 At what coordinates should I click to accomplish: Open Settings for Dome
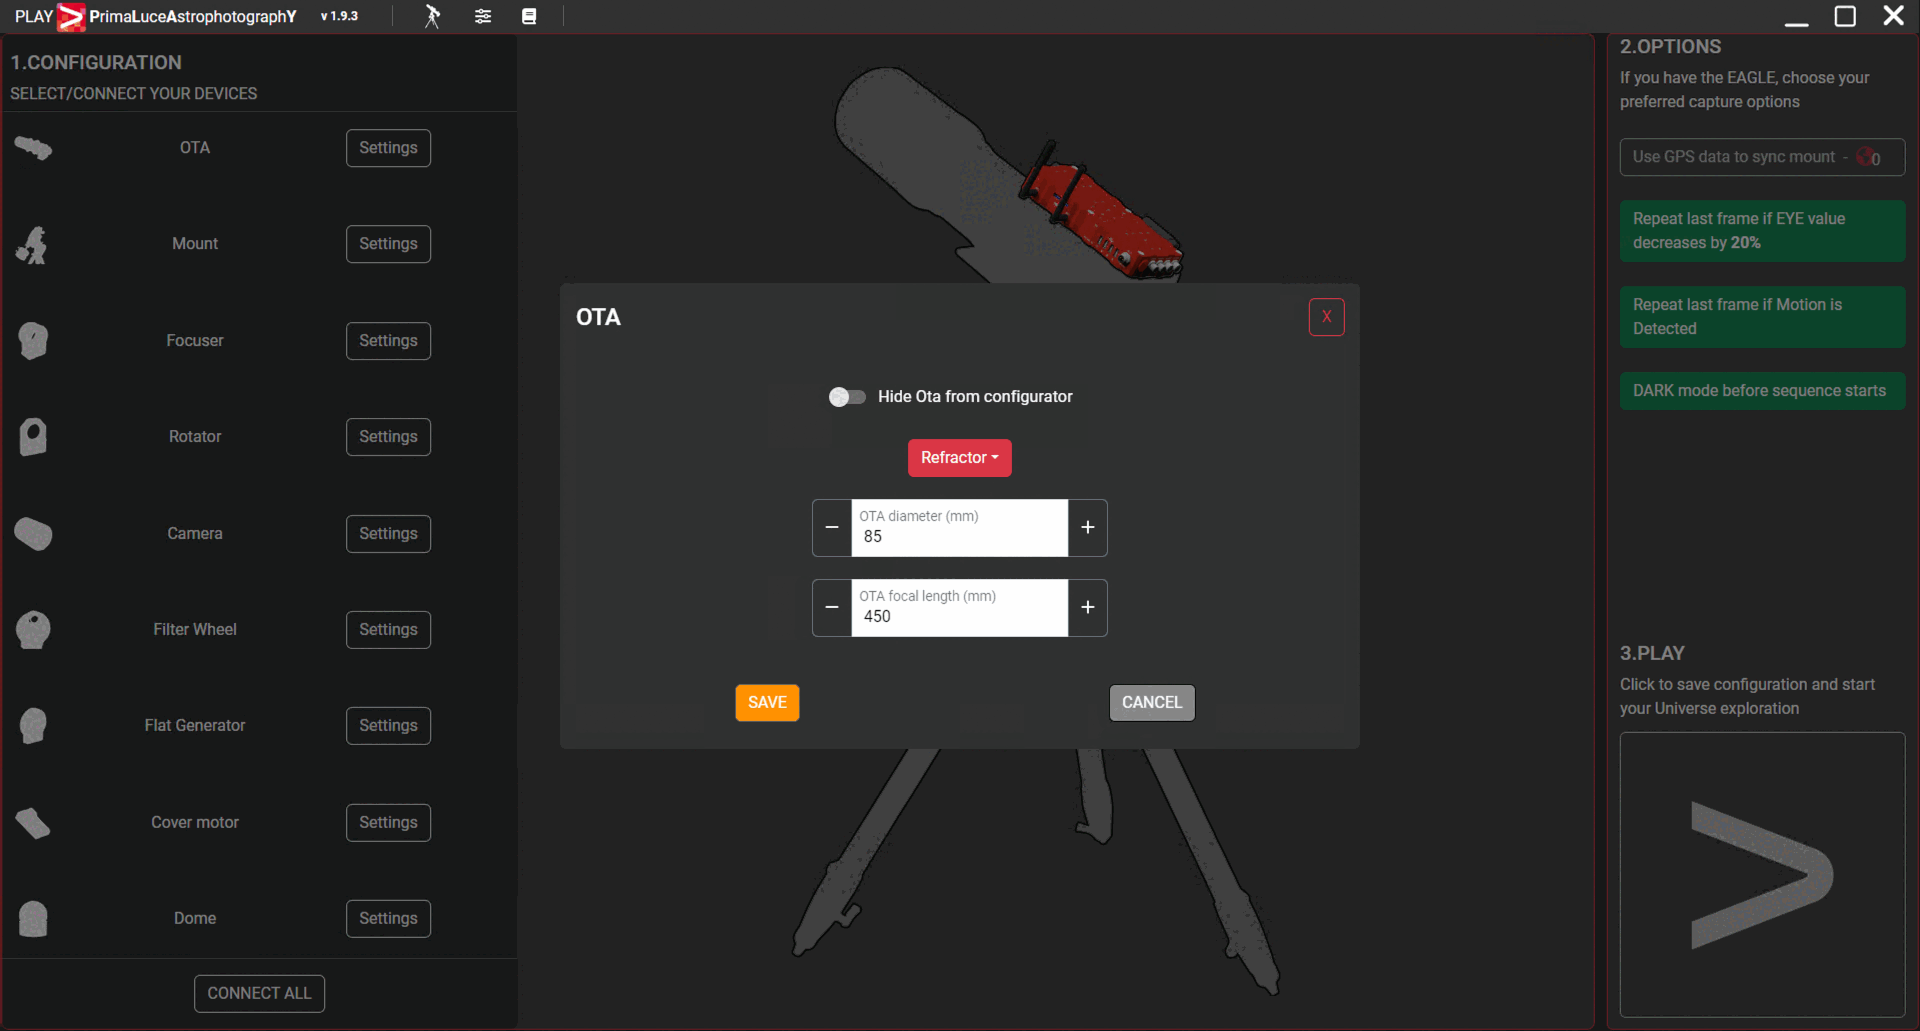click(x=388, y=919)
